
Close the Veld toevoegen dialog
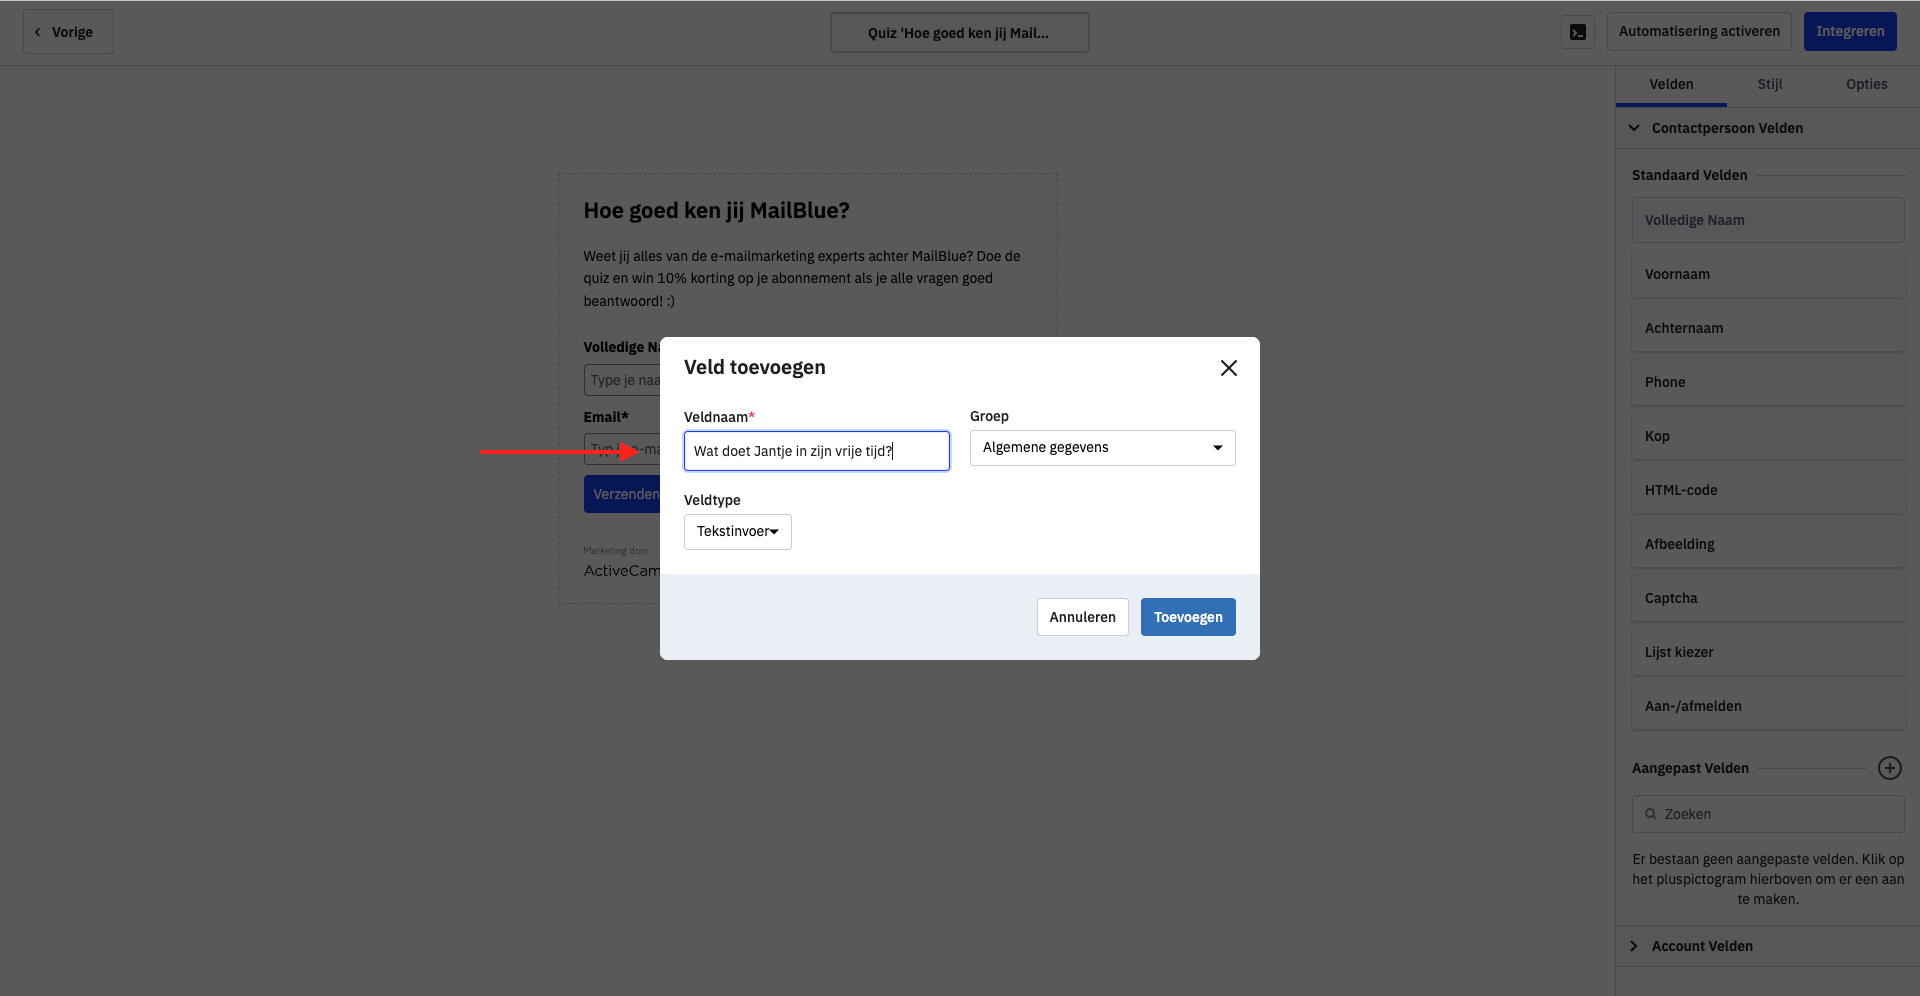(x=1229, y=368)
